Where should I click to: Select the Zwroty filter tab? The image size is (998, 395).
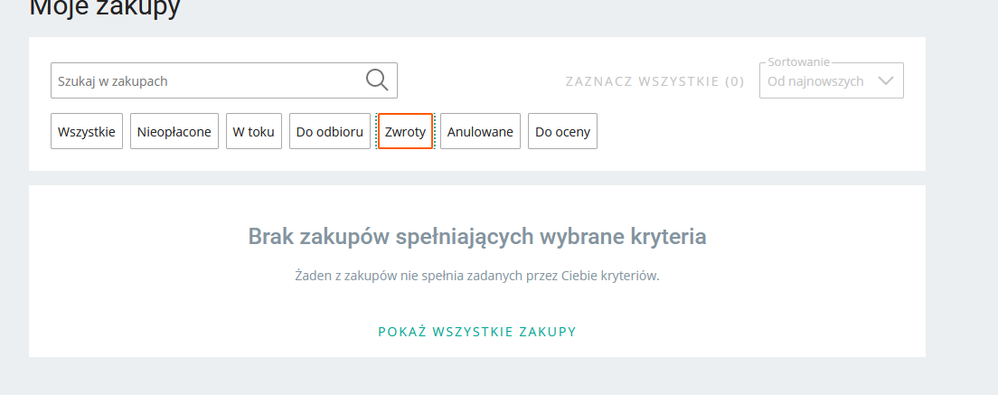pos(405,131)
